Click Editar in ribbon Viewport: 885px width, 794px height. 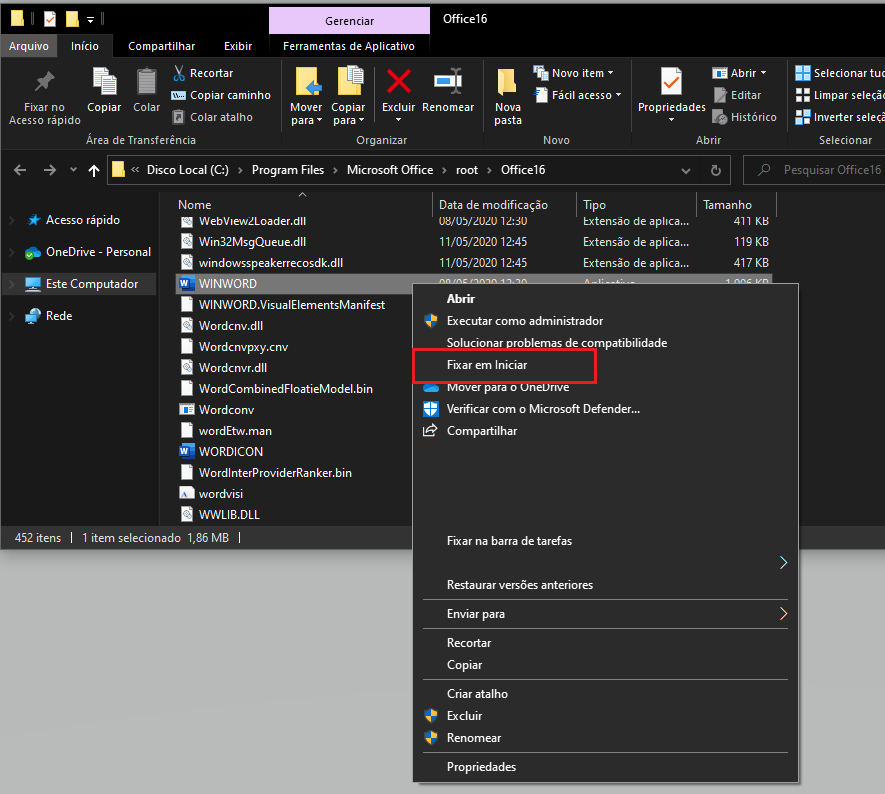(x=737, y=95)
